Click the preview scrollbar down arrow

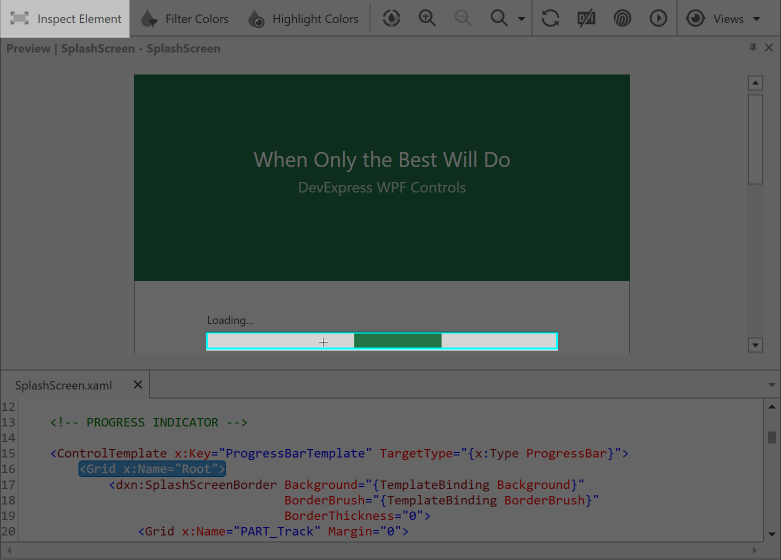click(x=756, y=345)
